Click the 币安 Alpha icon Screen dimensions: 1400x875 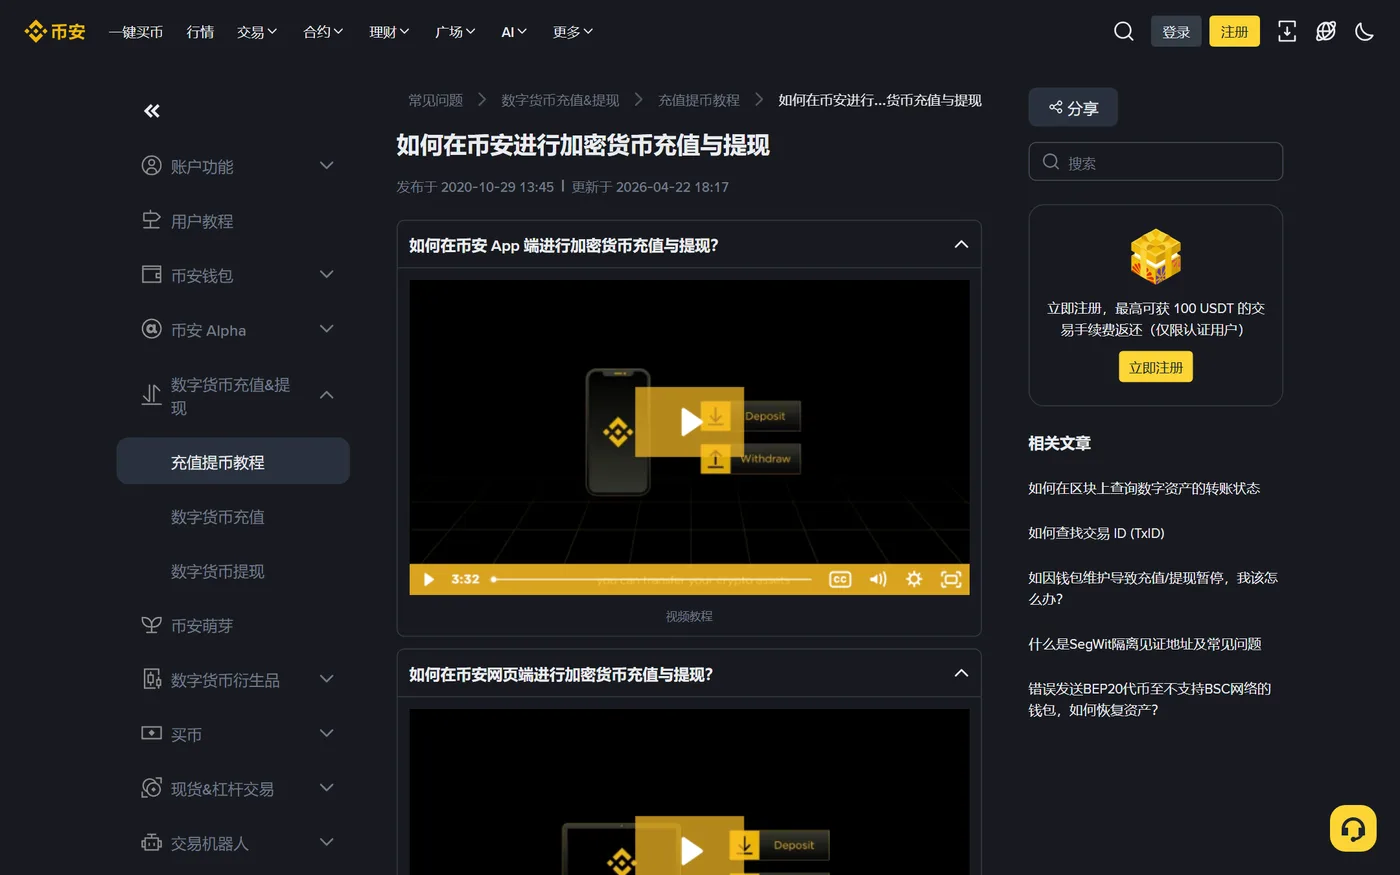151,329
